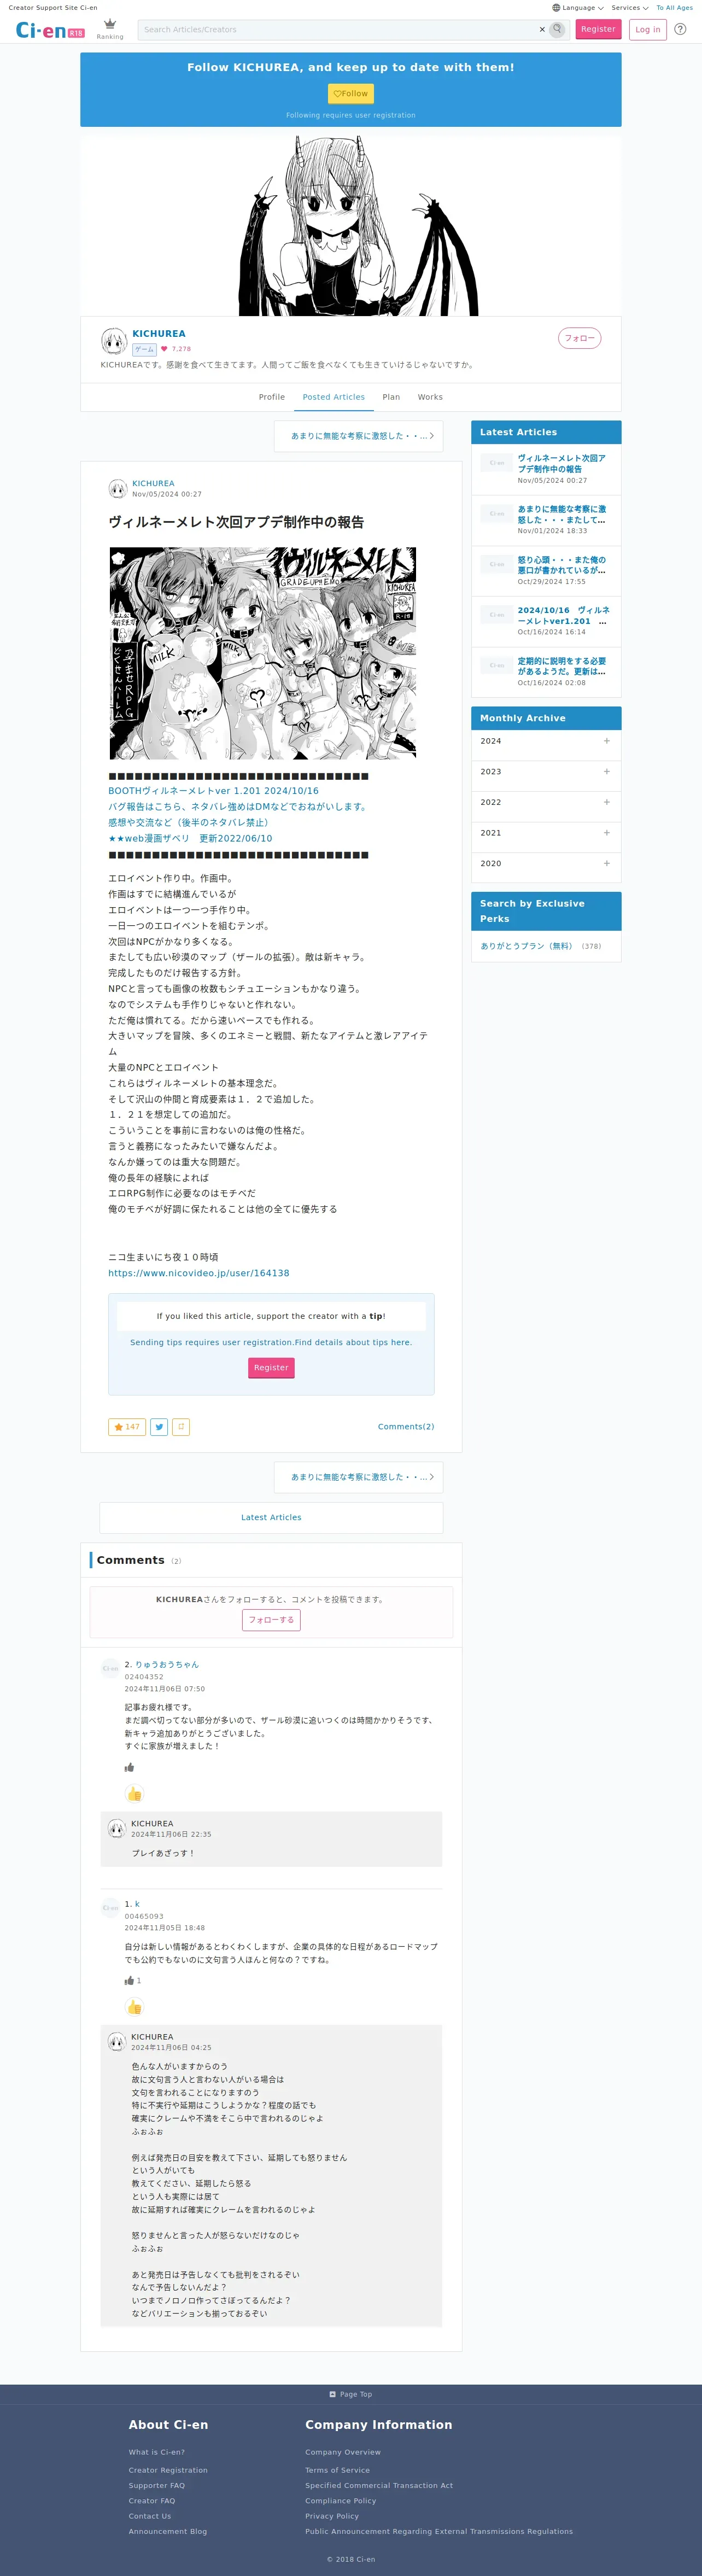The width and height of the screenshot is (702, 2576).
Task: Open Terms of Service footer link
Action: tap(337, 2470)
